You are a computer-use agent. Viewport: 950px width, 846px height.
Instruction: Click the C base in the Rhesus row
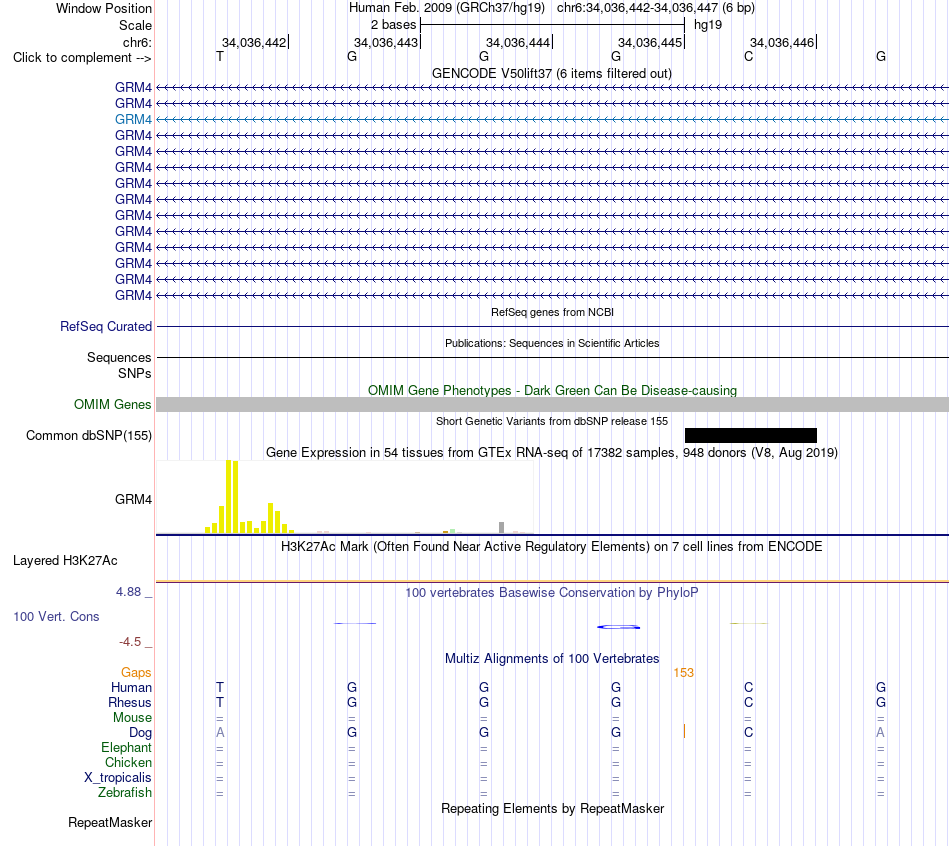click(748, 702)
